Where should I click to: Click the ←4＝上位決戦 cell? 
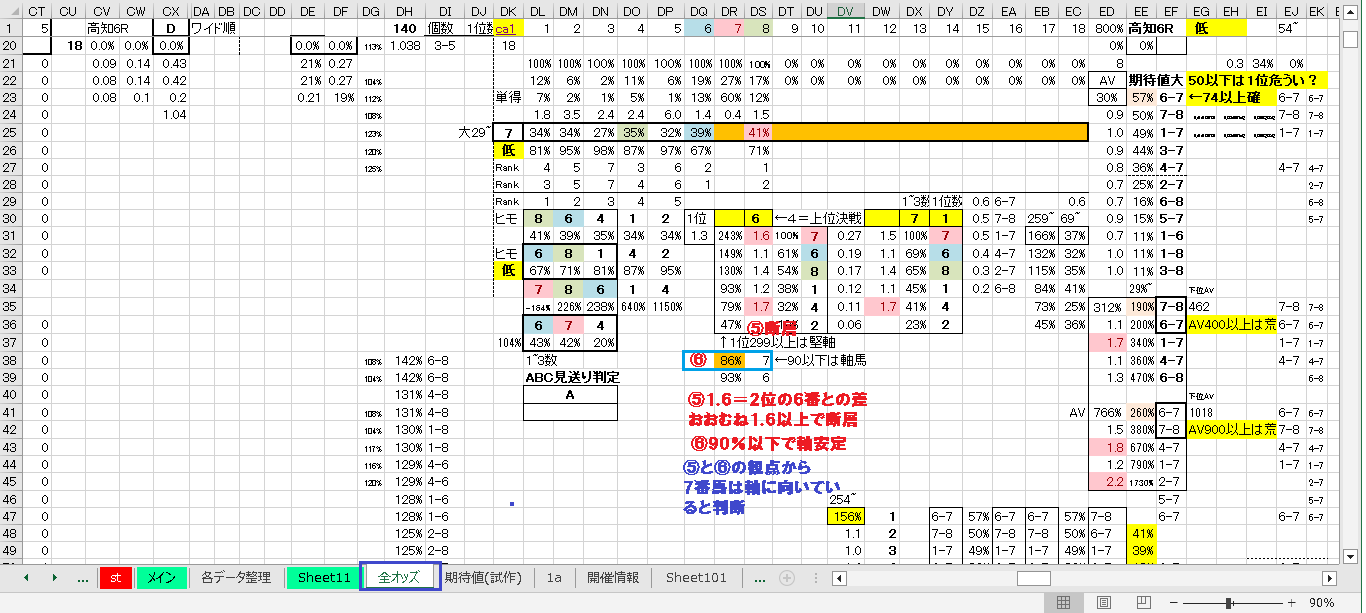tap(816, 218)
